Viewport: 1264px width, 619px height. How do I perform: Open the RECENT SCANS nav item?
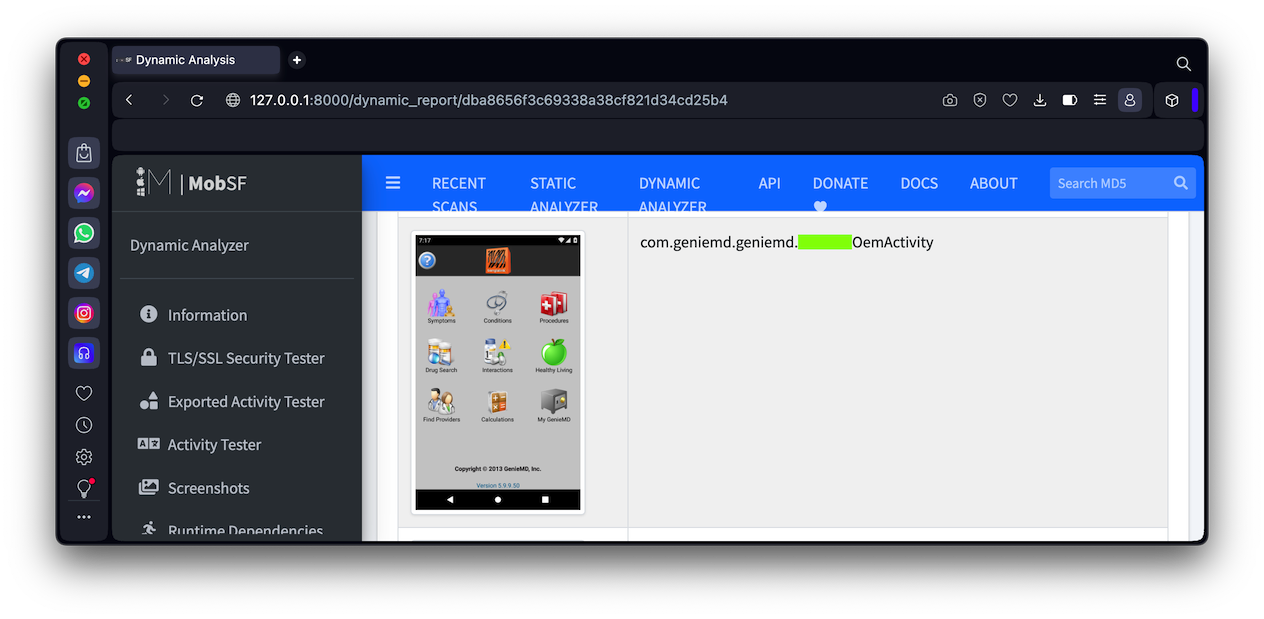(x=459, y=195)
